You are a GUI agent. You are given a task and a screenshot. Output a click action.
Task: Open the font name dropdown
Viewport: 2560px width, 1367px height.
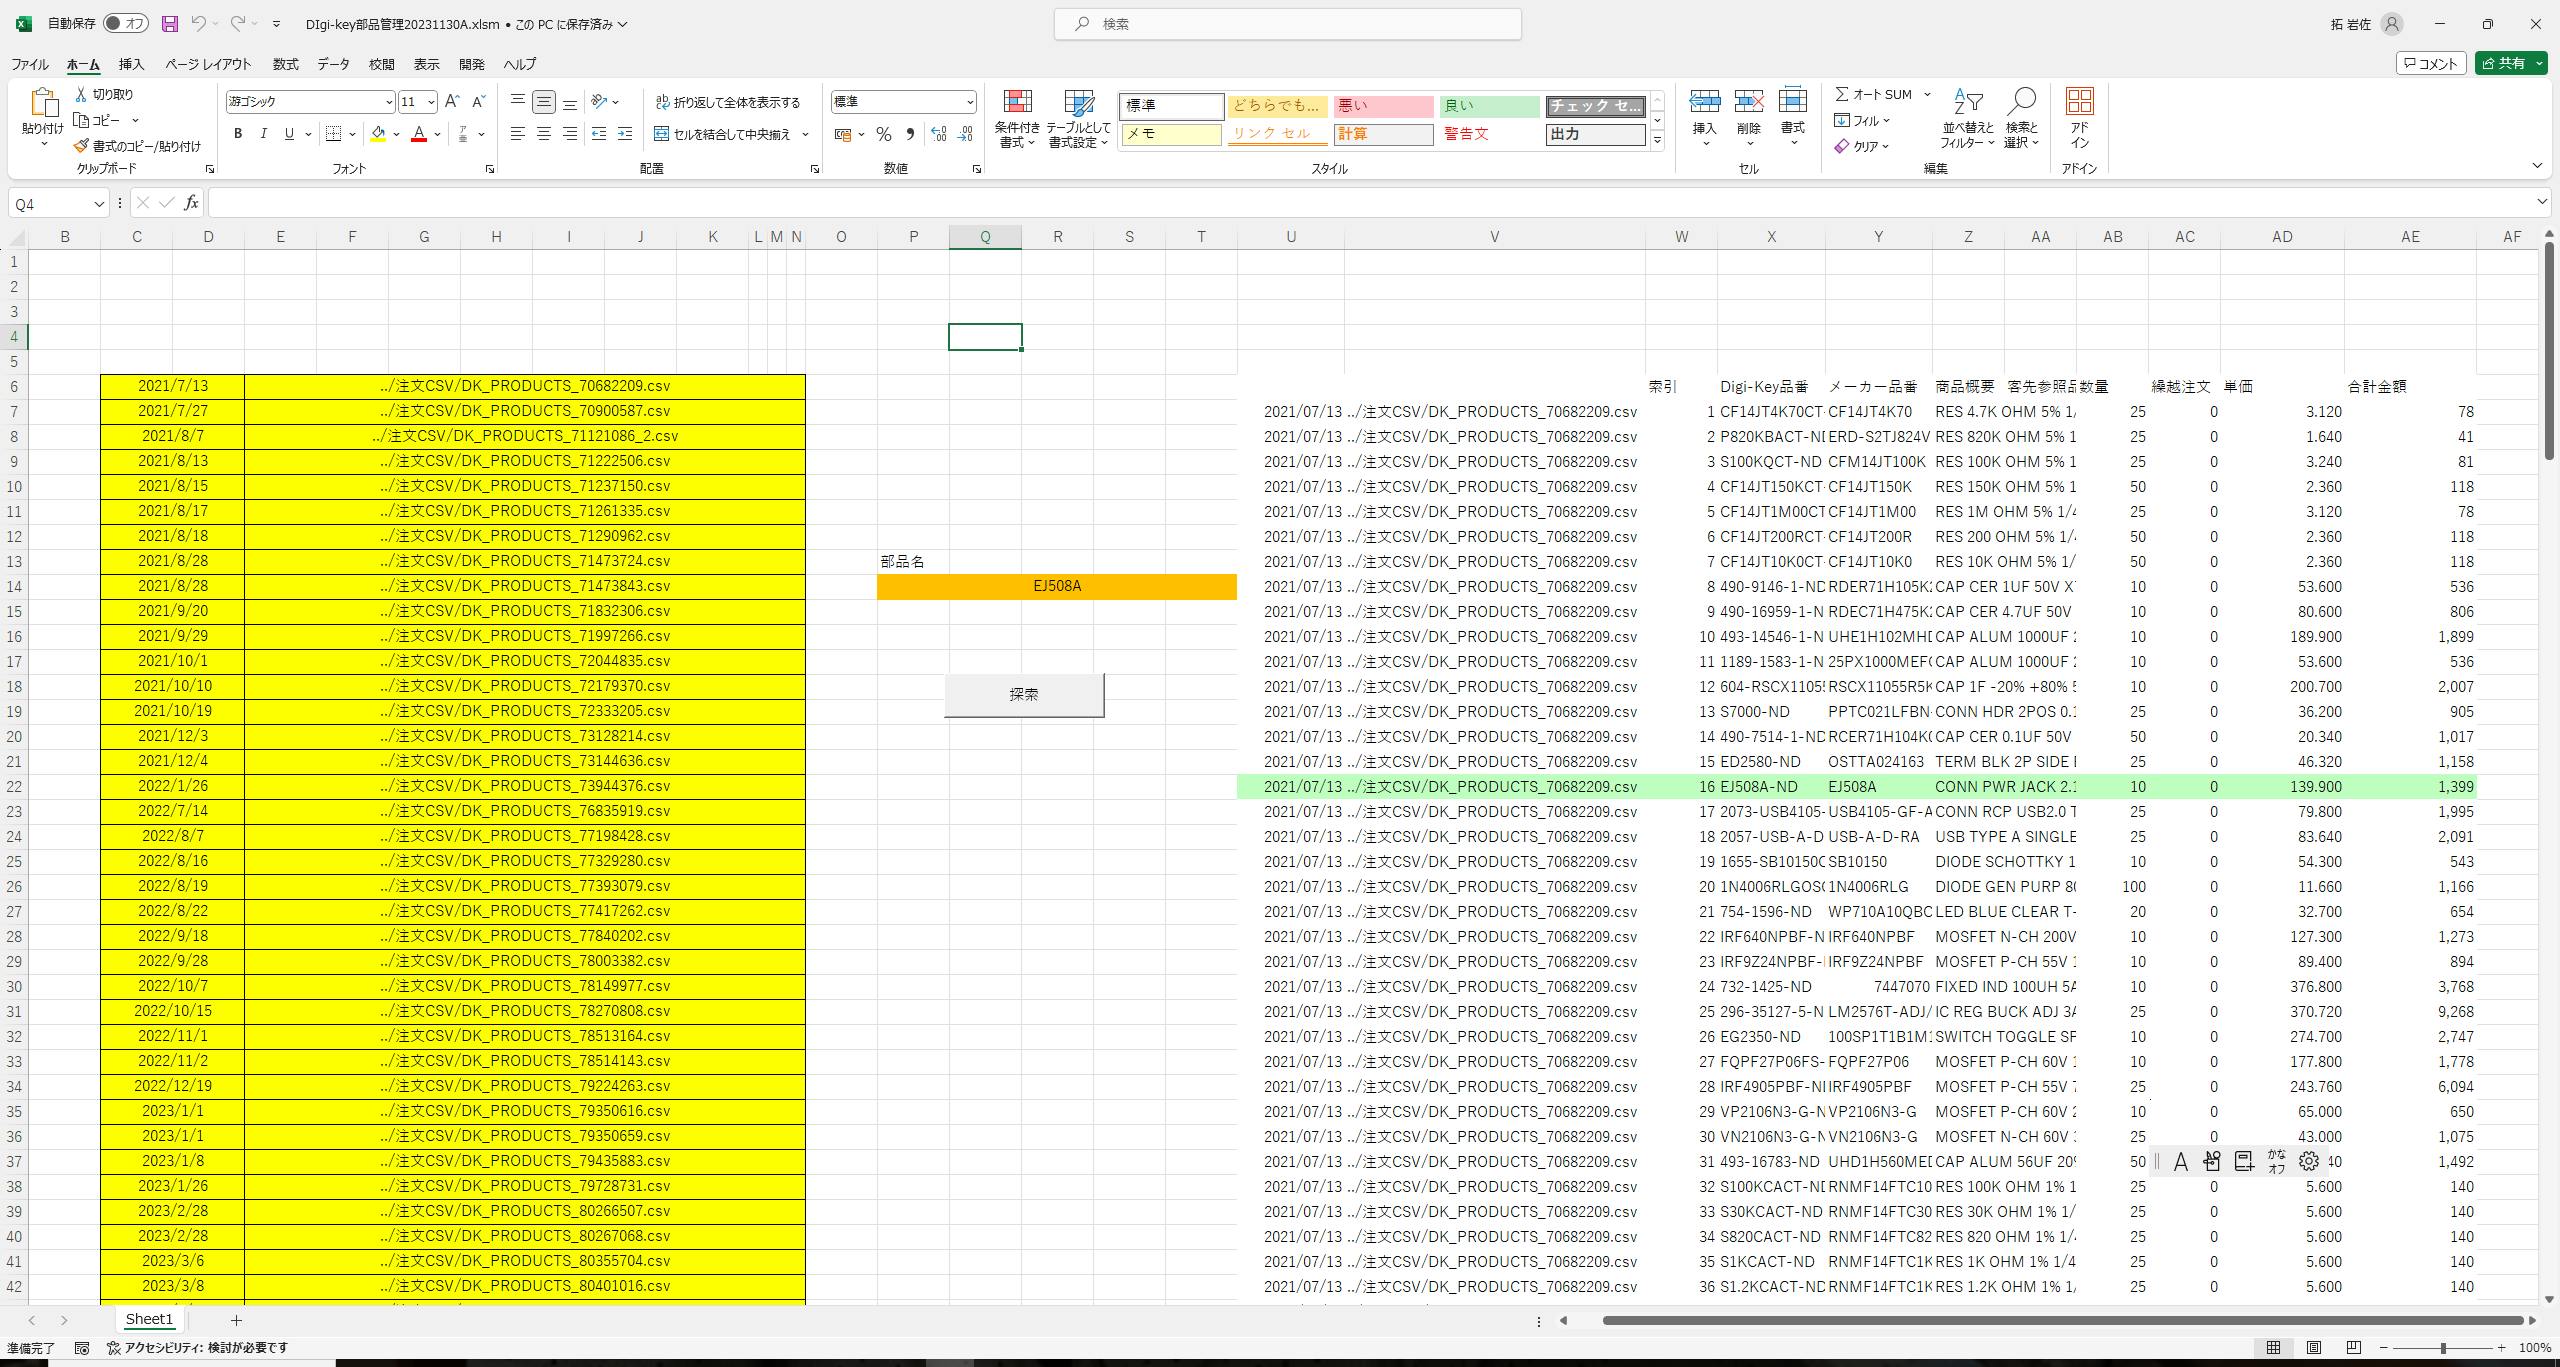pos(389,102)
